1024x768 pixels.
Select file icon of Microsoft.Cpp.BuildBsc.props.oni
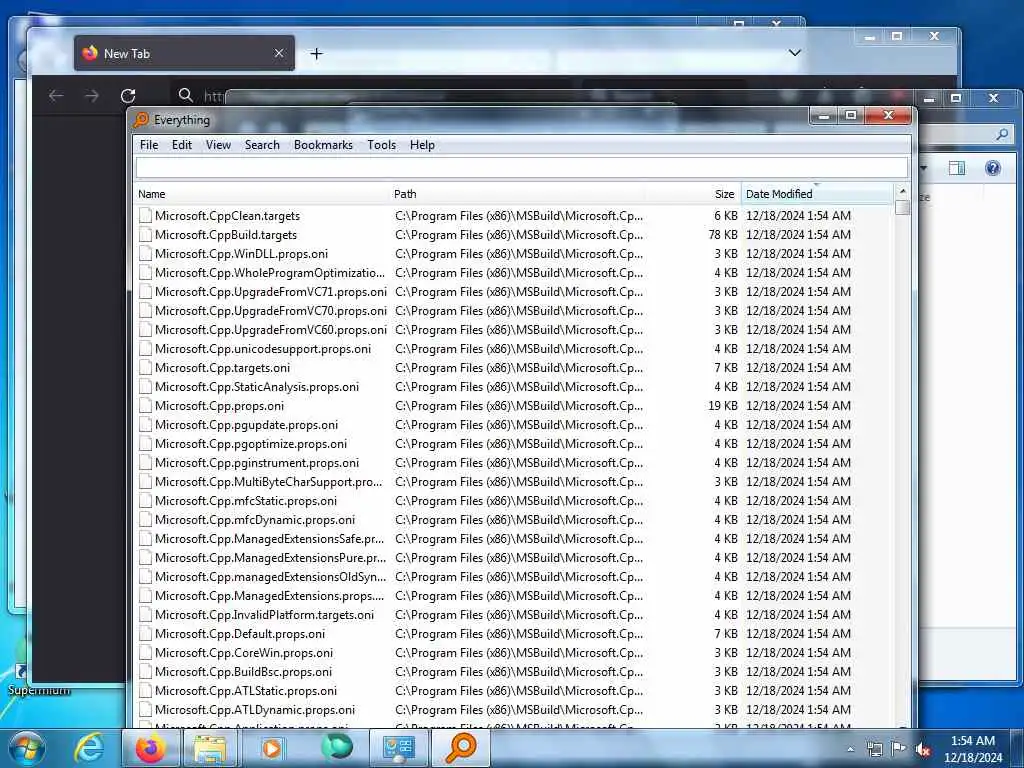pos(146,671)
